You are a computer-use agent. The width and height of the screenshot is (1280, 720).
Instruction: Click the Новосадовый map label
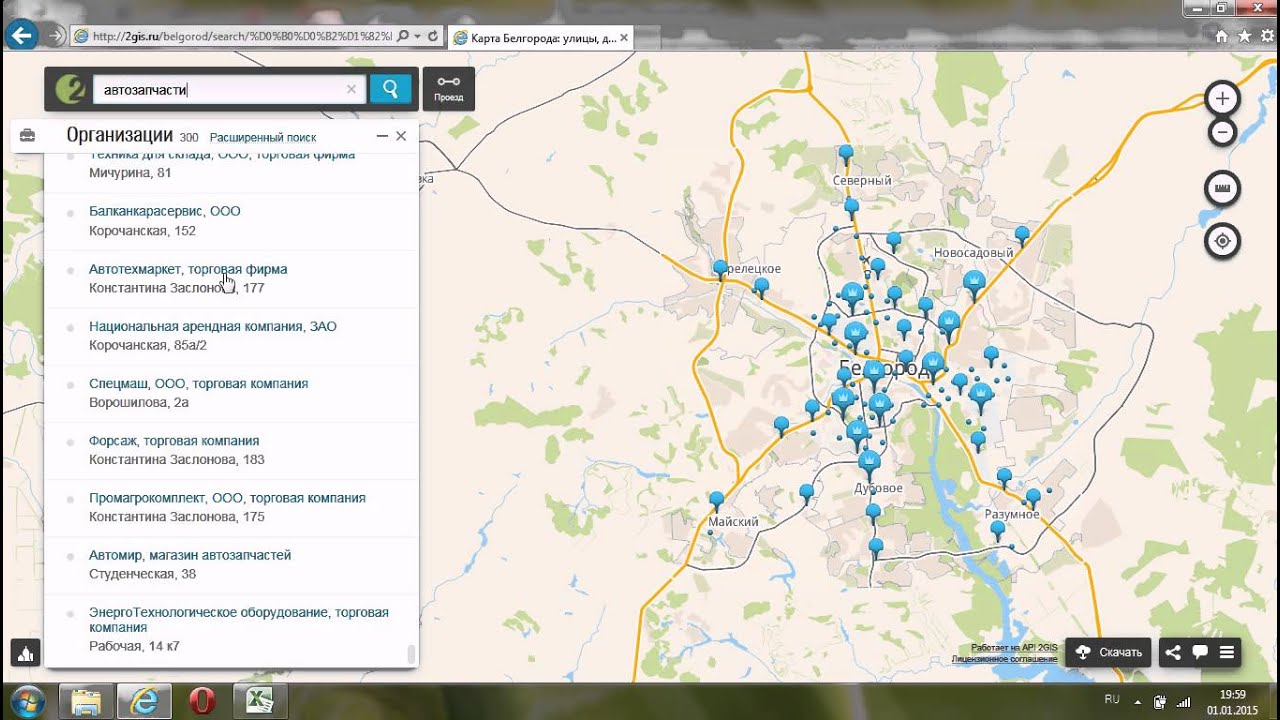(973, 253)
